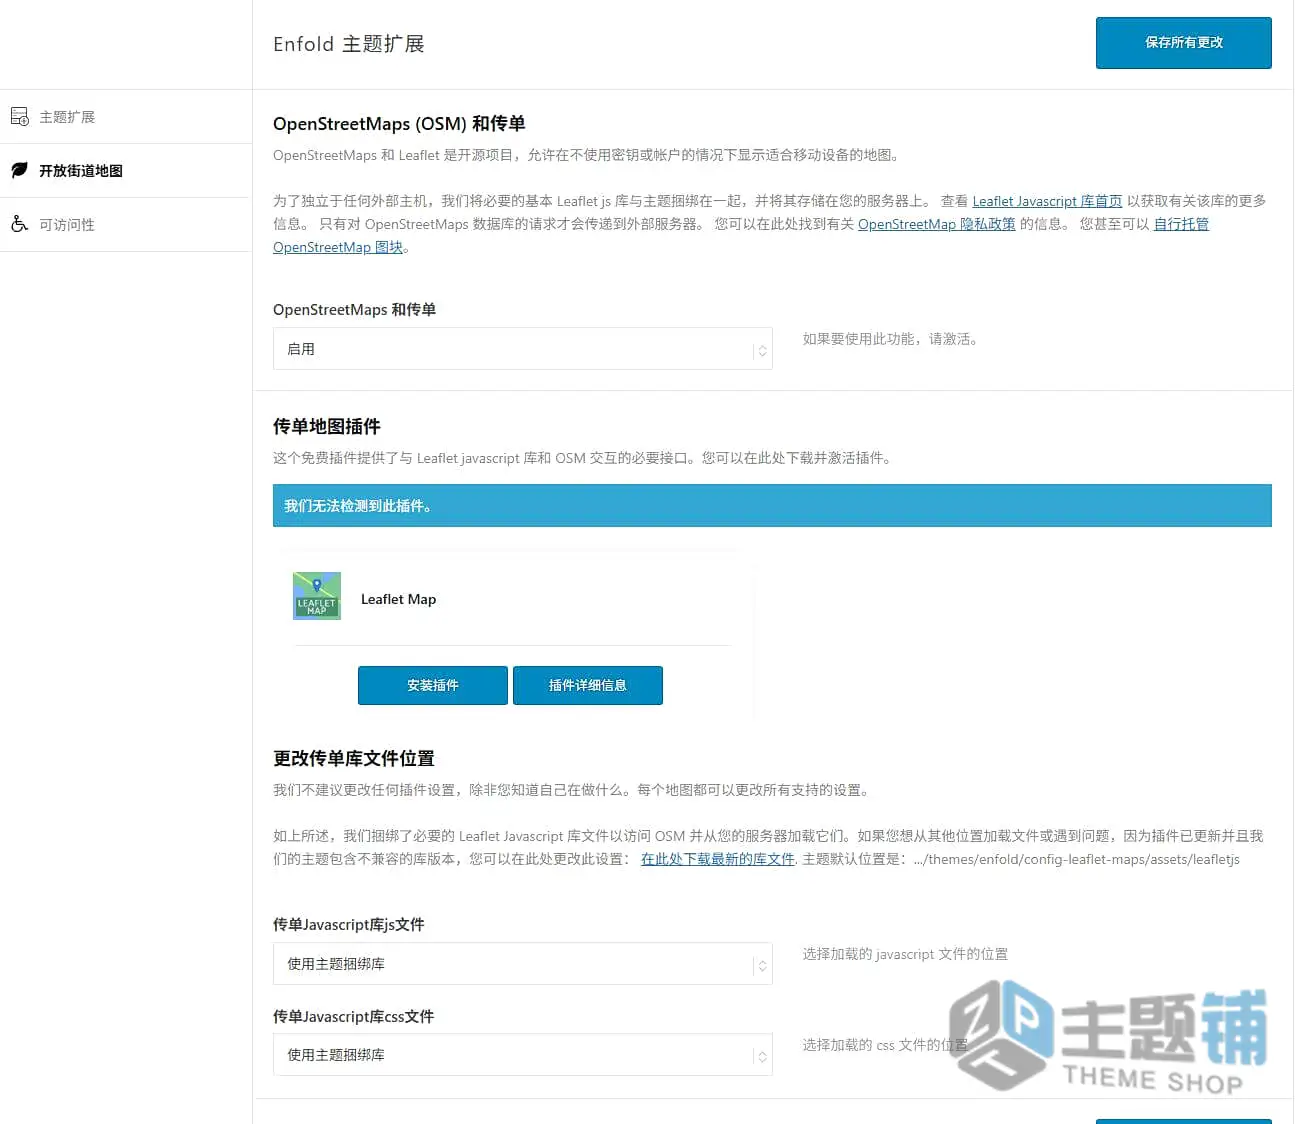1295x1124 pixels.
Task: Expand the 传单Javascript库css文件 dropdown
Action: tap(523, 1055)
